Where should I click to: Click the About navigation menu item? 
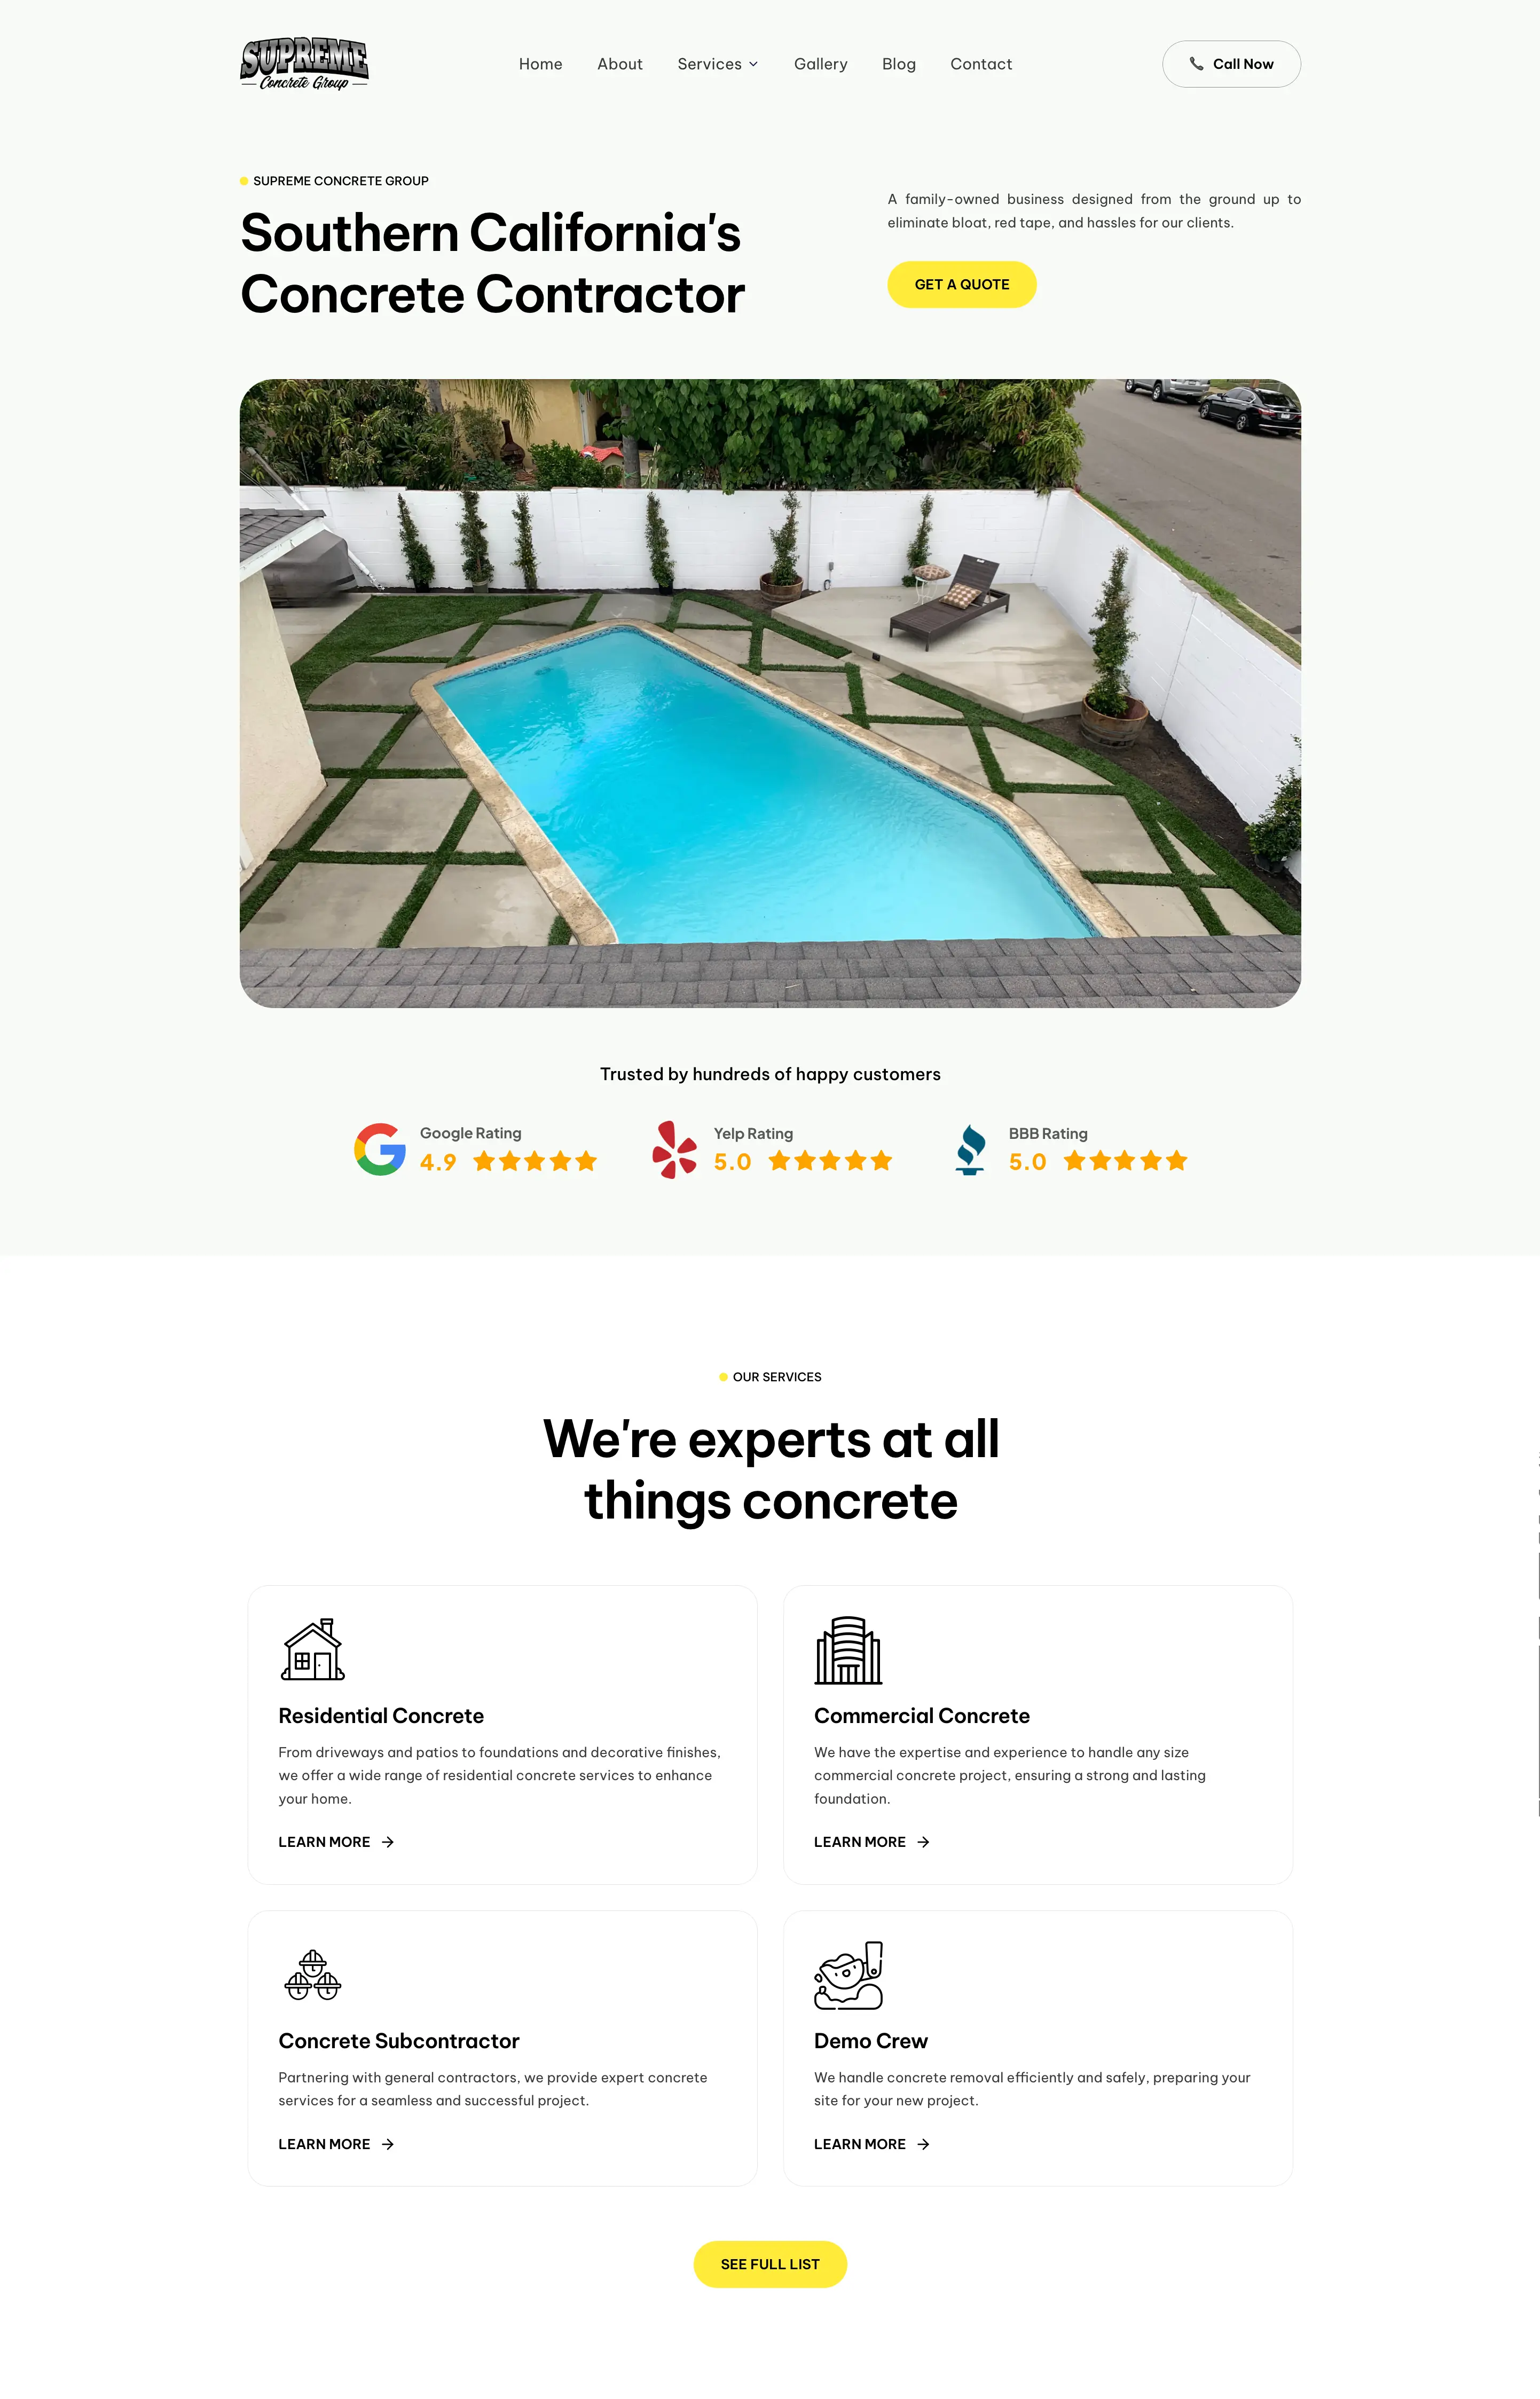click(619, 63)
